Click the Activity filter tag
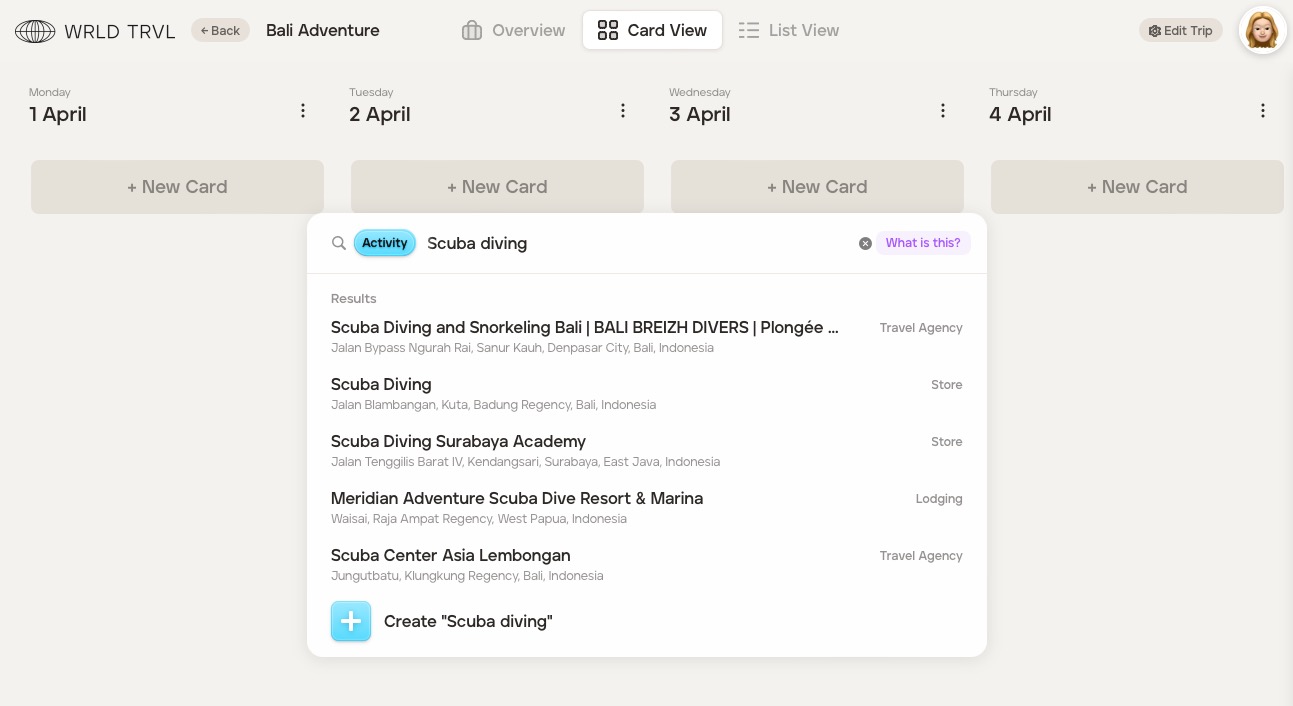 (x=385, y=243)
